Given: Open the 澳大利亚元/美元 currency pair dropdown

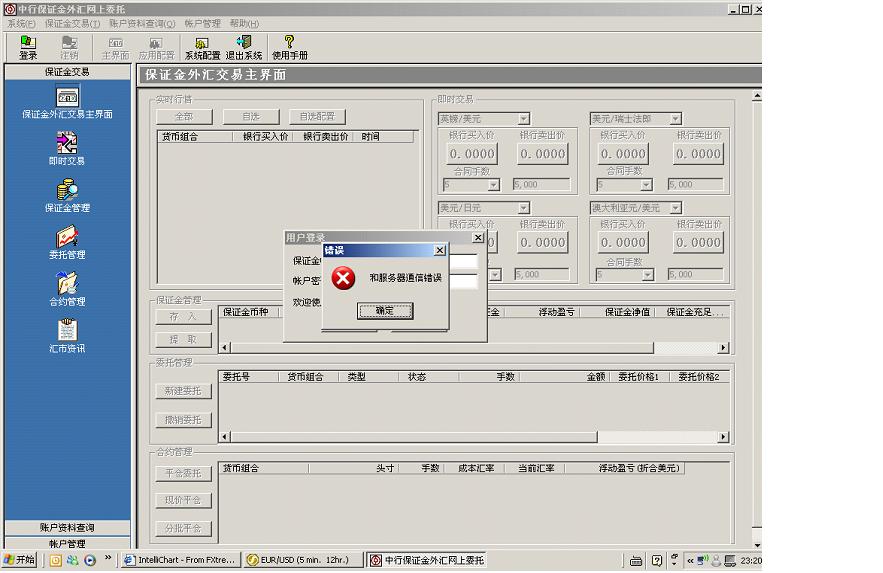Looking at the screenshot, I should [675, 208].
